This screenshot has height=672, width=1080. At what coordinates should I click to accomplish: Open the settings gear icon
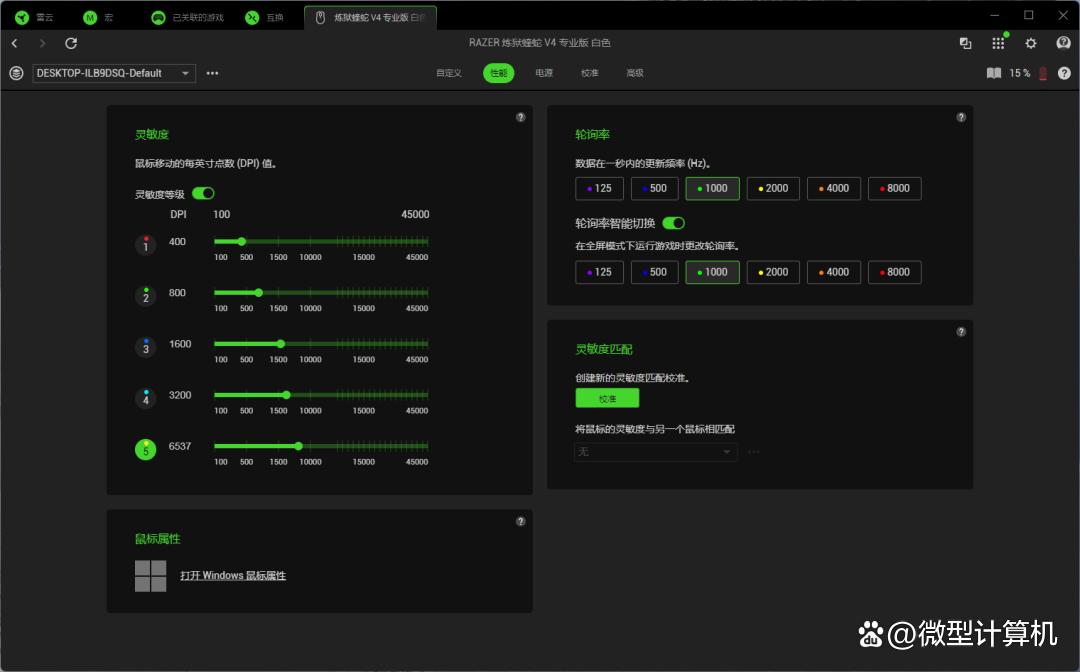tap(1031, 43)
